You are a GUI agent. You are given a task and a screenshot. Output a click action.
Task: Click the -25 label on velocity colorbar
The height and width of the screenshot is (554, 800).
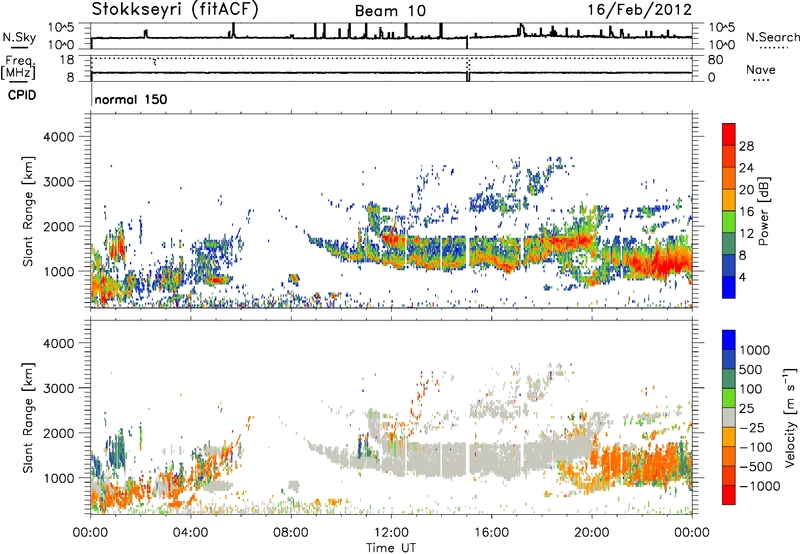(x=752, y=427)
